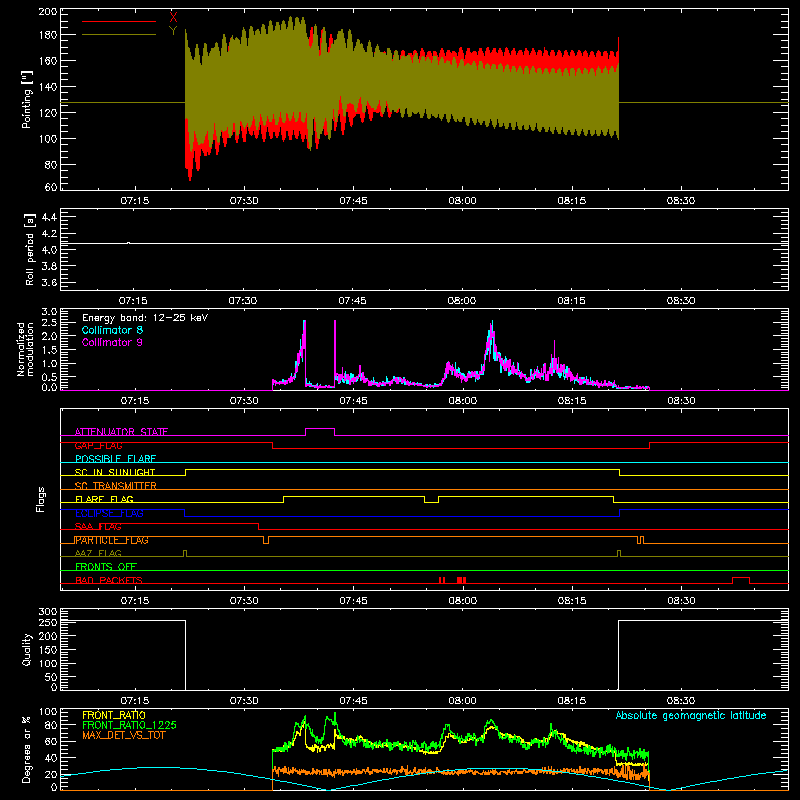Click the SC_TRANSMITTER flag label
Screen dimensions: 800x800
point(116,486)
